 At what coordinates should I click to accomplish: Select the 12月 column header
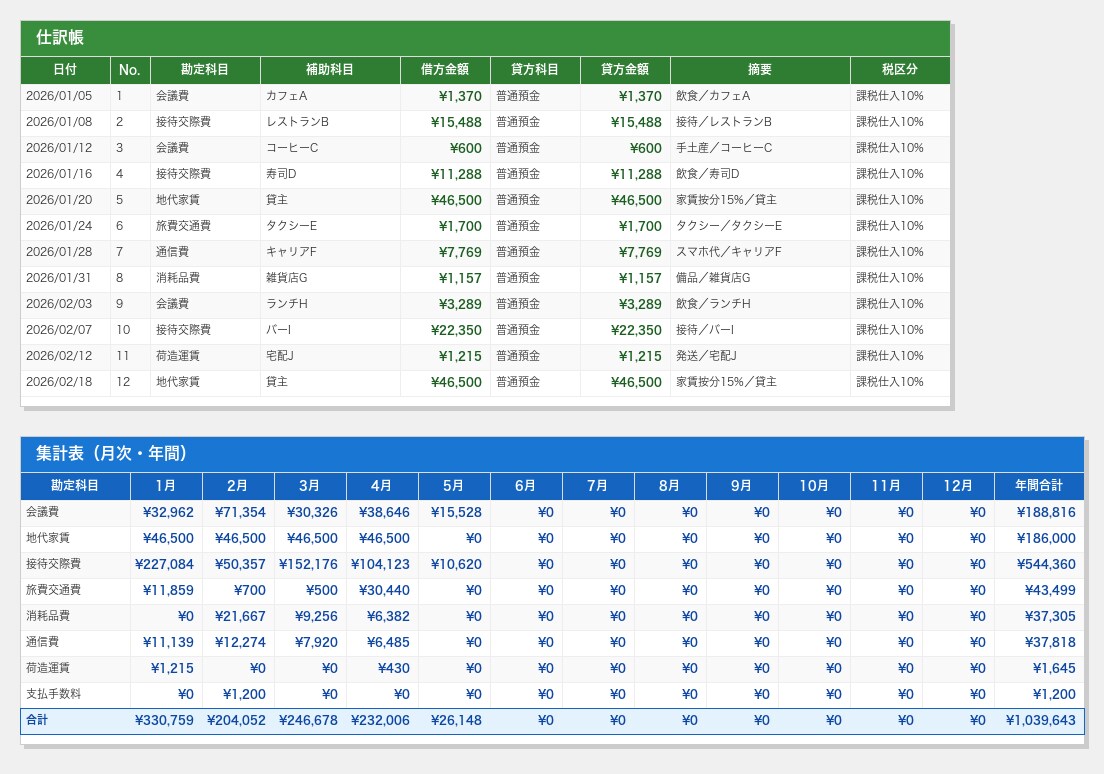(958, 486)
